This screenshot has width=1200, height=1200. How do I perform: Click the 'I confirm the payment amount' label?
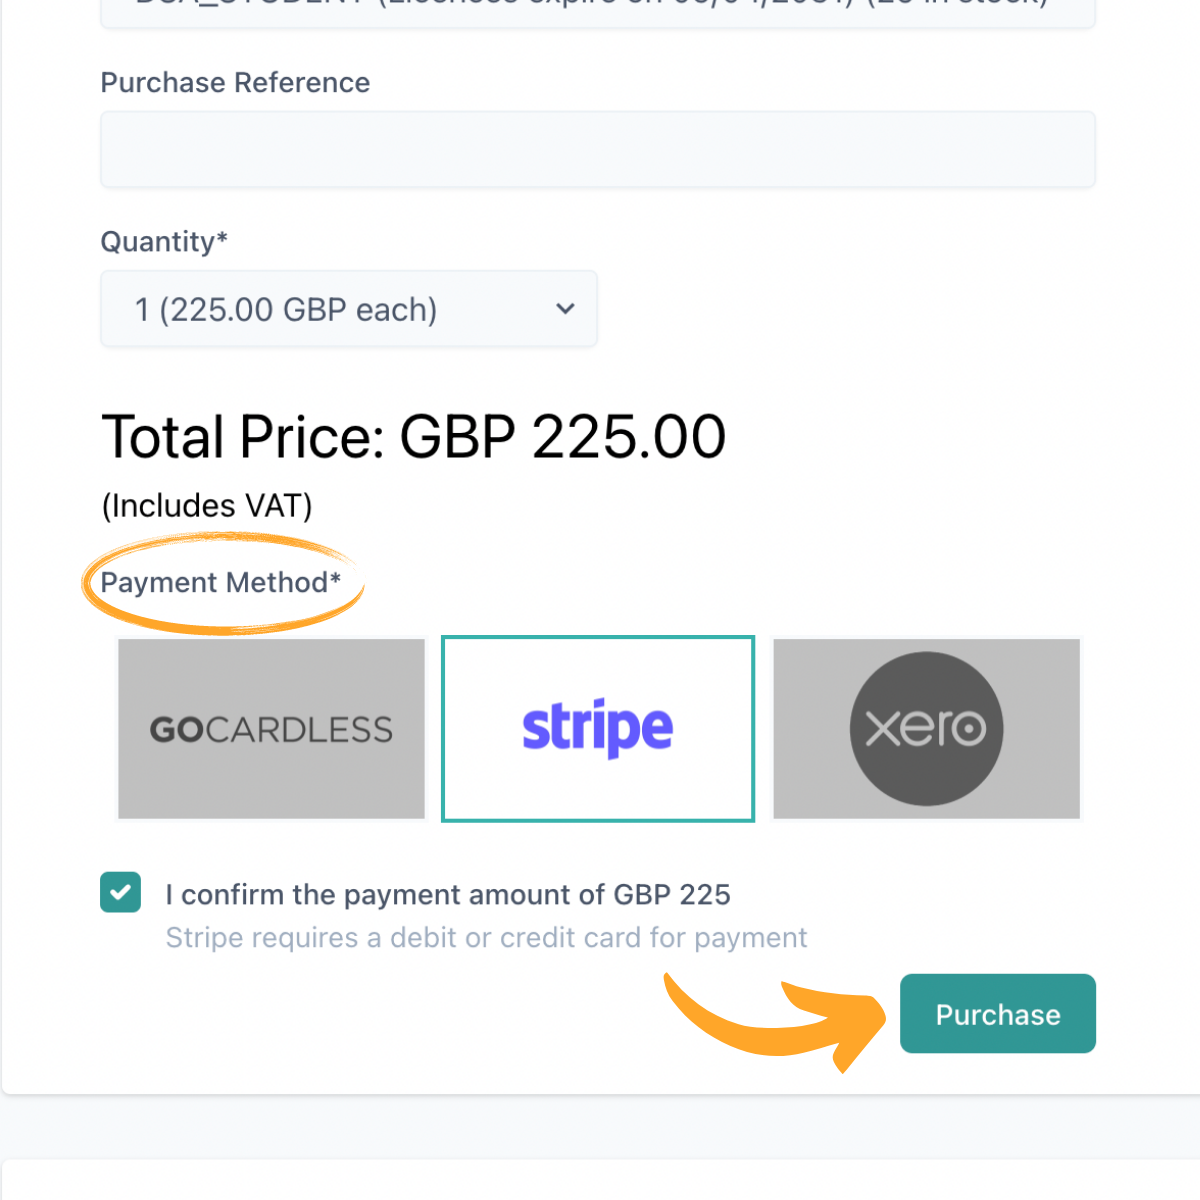[x=448, y=894]
